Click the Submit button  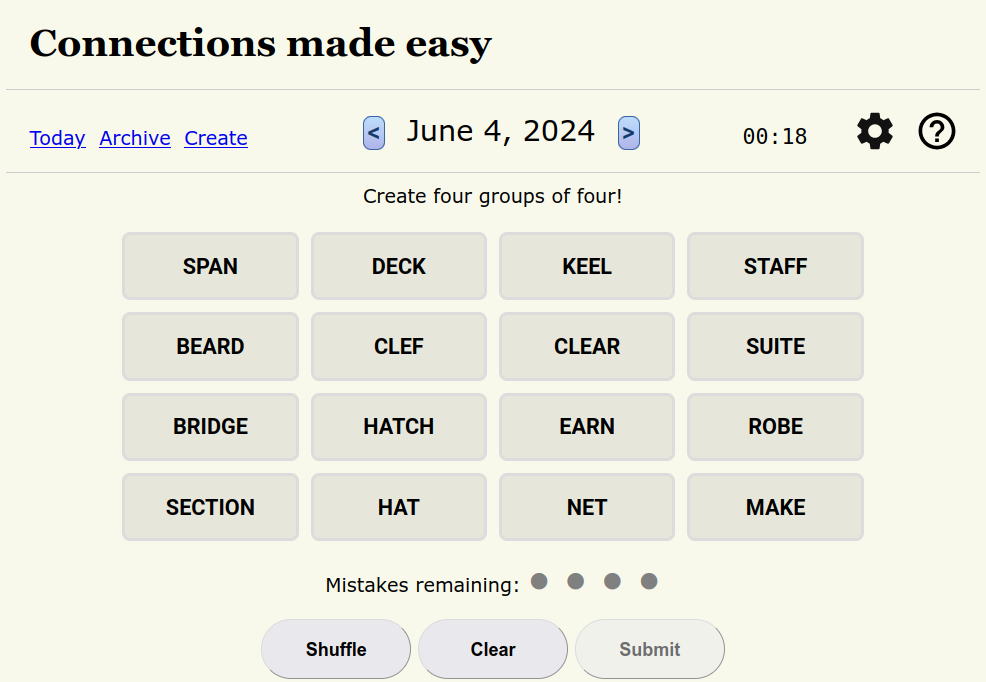(649, 649)
